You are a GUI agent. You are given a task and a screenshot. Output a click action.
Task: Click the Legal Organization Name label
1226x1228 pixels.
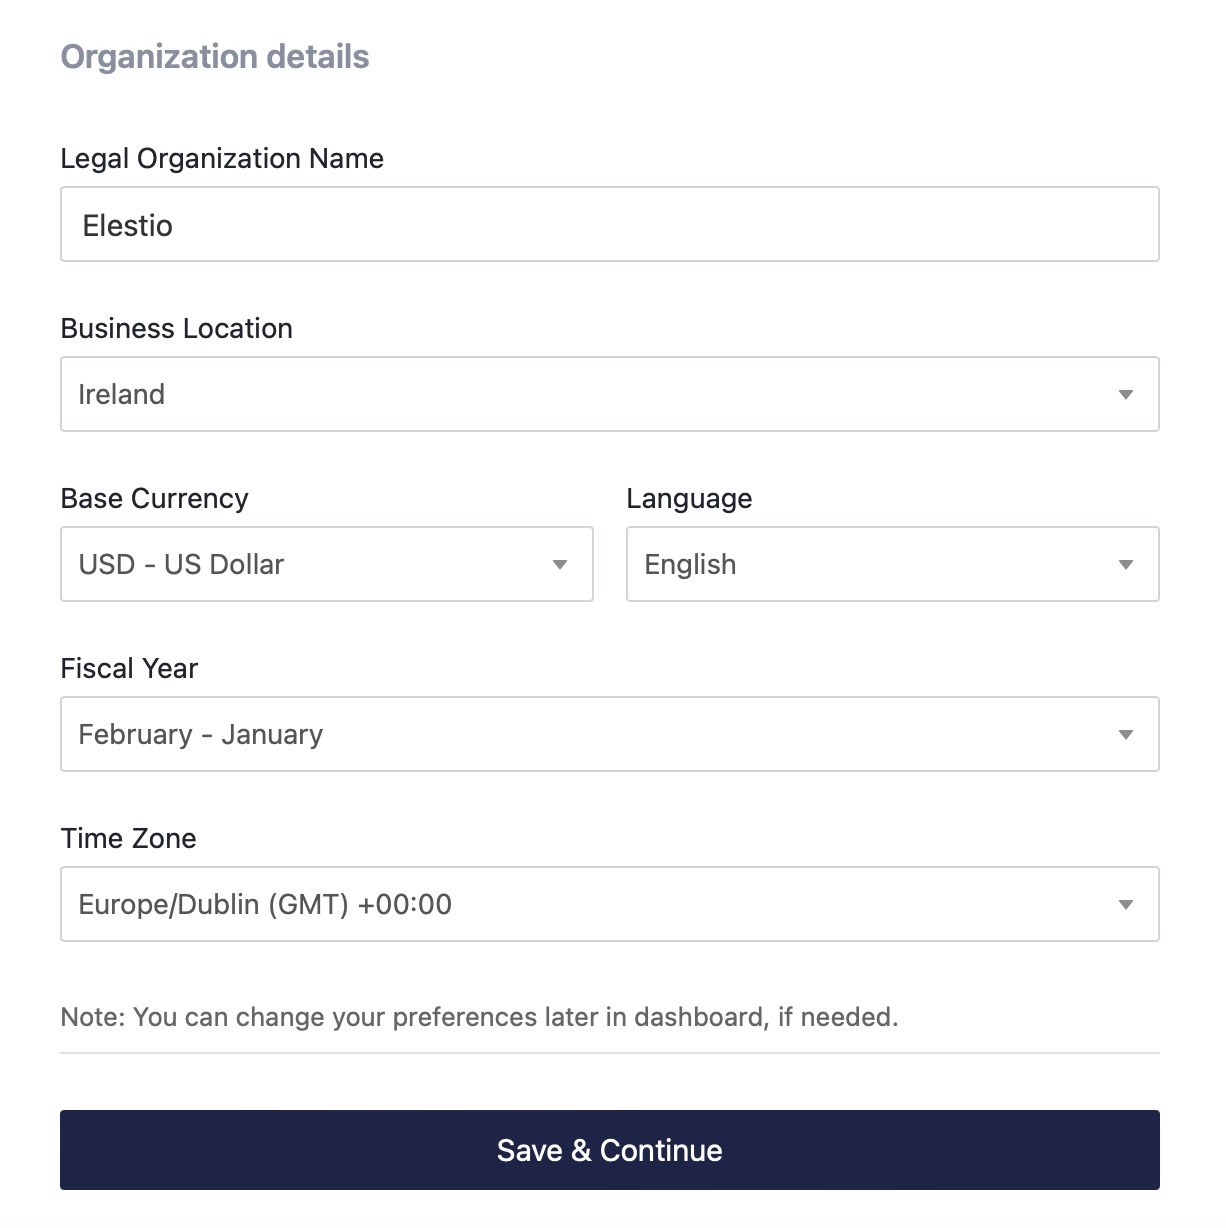point(222,158)
